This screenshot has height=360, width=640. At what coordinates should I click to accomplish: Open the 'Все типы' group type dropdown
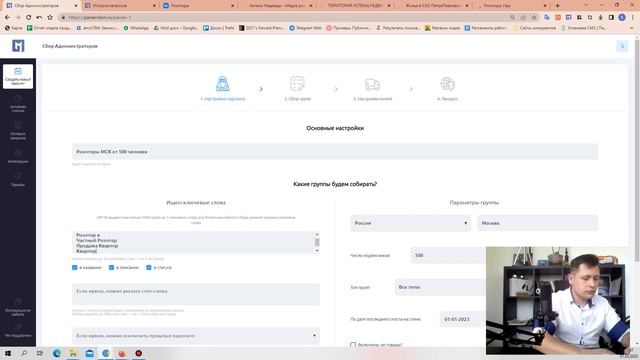tap(441, 287)
